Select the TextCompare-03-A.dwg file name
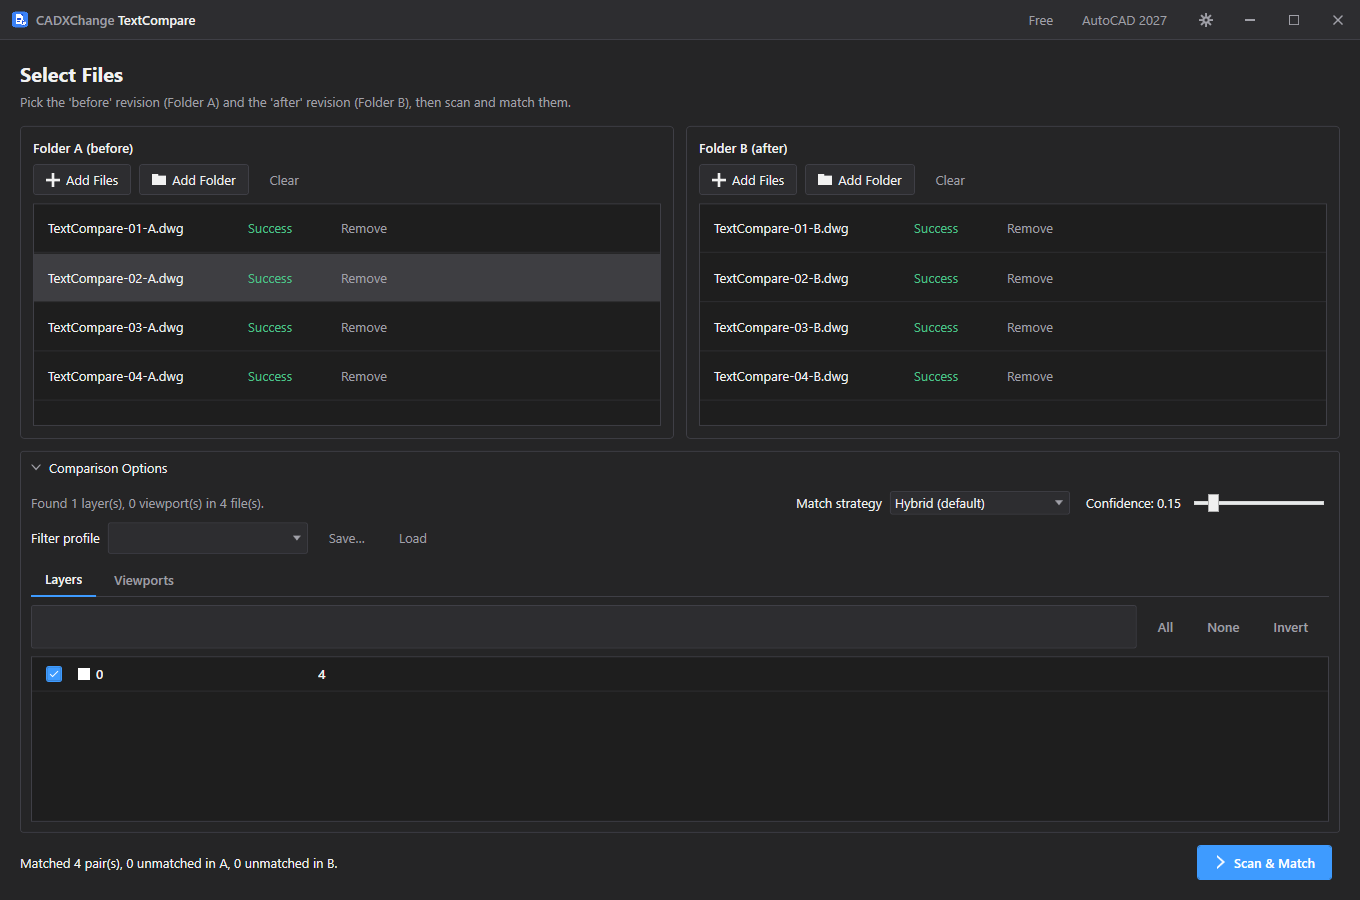This screenshot has width=1360, height=900. [116, 328]
